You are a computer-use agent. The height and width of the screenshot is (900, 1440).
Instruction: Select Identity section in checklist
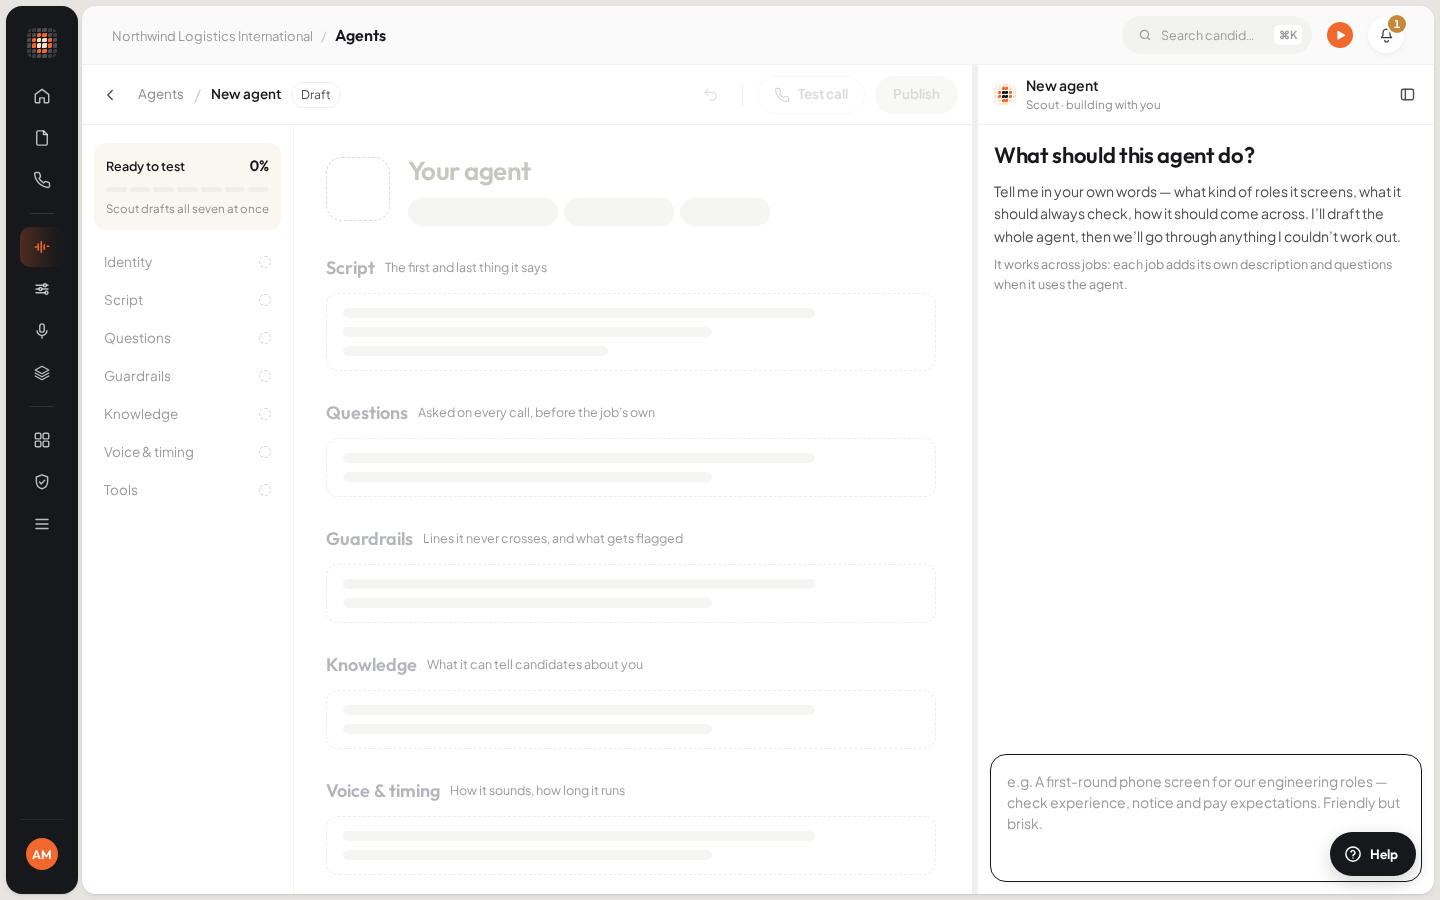[x=187, y=262]
